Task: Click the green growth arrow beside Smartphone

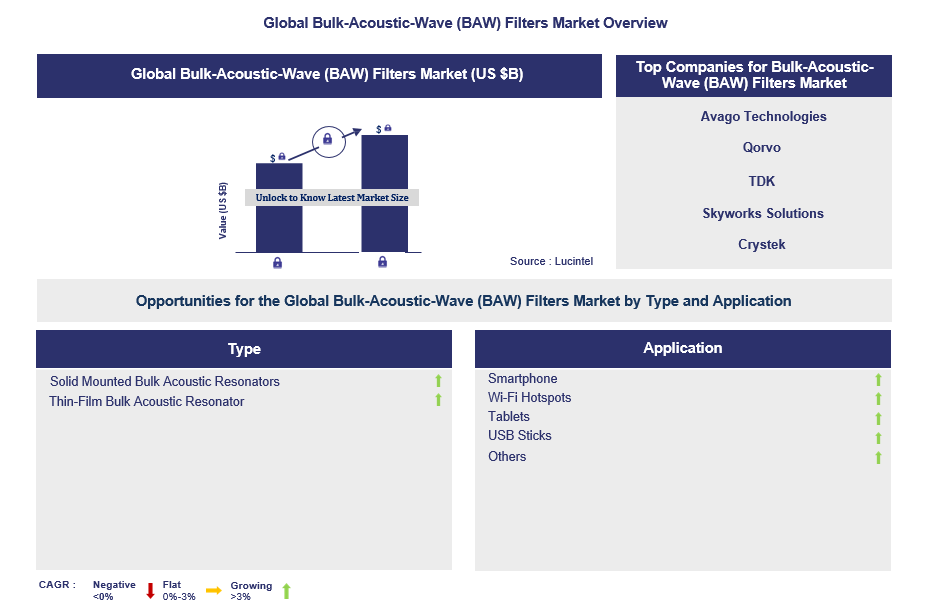Action: tap(878, 380)
